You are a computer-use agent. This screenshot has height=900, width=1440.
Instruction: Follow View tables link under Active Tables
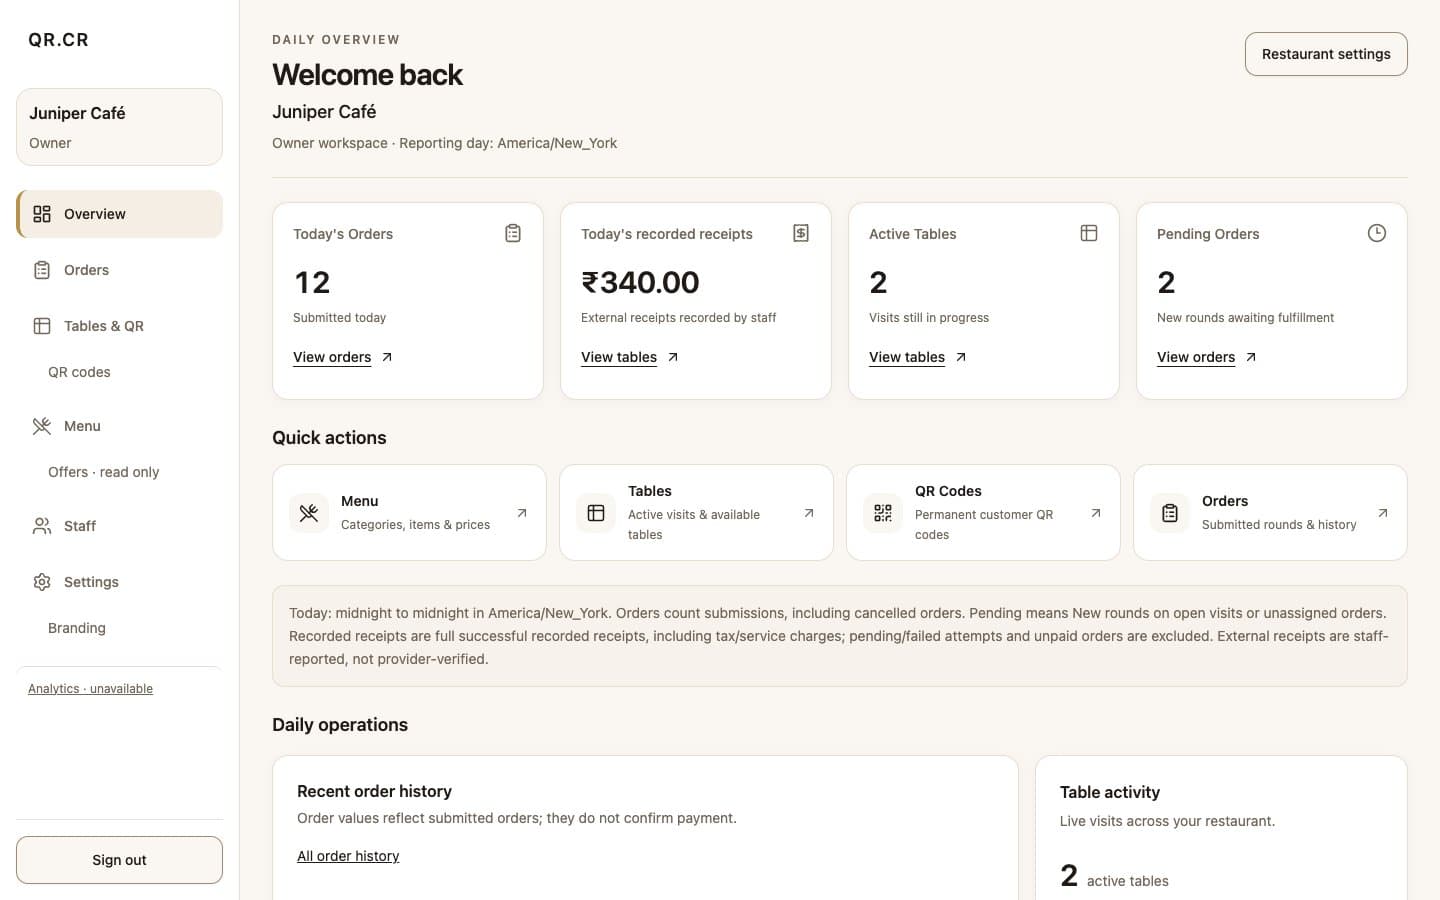click(918, 357)
